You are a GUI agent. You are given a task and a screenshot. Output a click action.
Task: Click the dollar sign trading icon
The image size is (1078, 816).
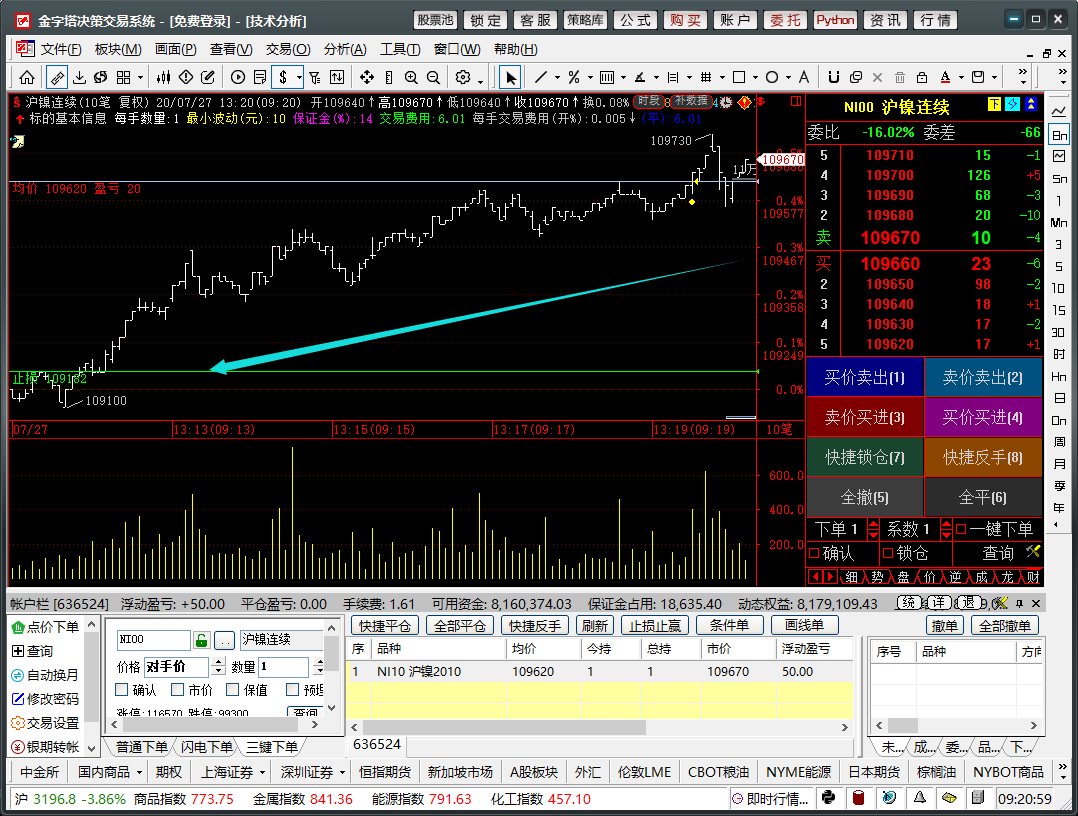pyautogui.click(x=283, y=77)
